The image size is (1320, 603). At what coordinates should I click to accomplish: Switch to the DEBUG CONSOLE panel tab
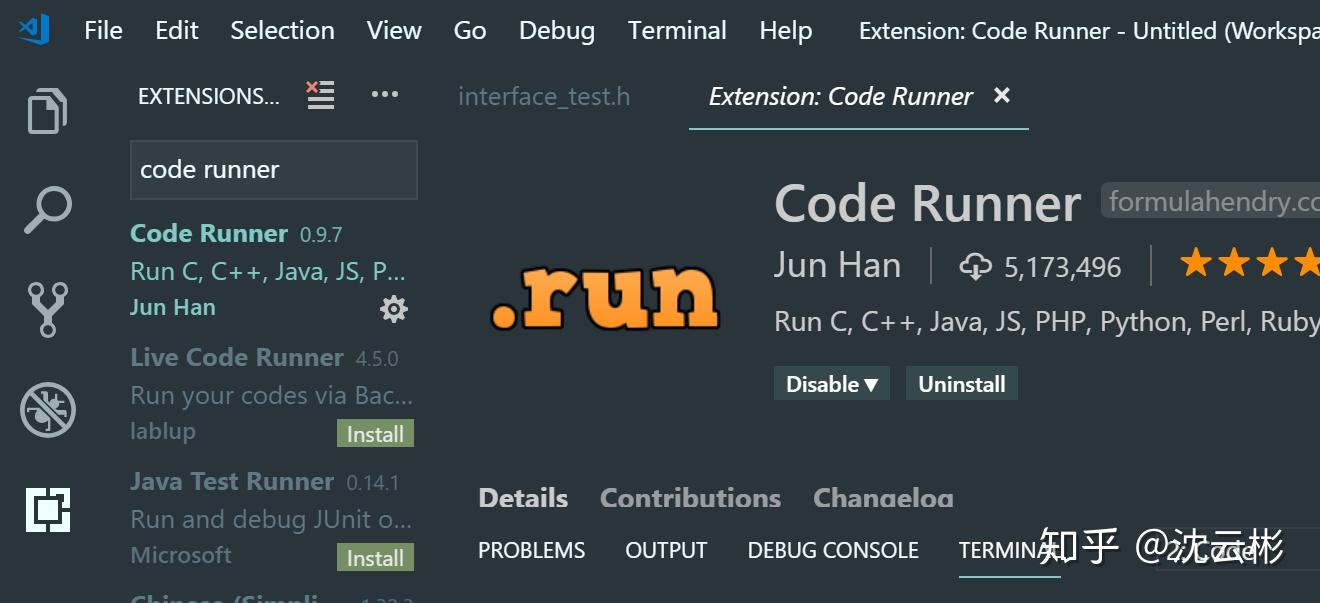[833, 549]
